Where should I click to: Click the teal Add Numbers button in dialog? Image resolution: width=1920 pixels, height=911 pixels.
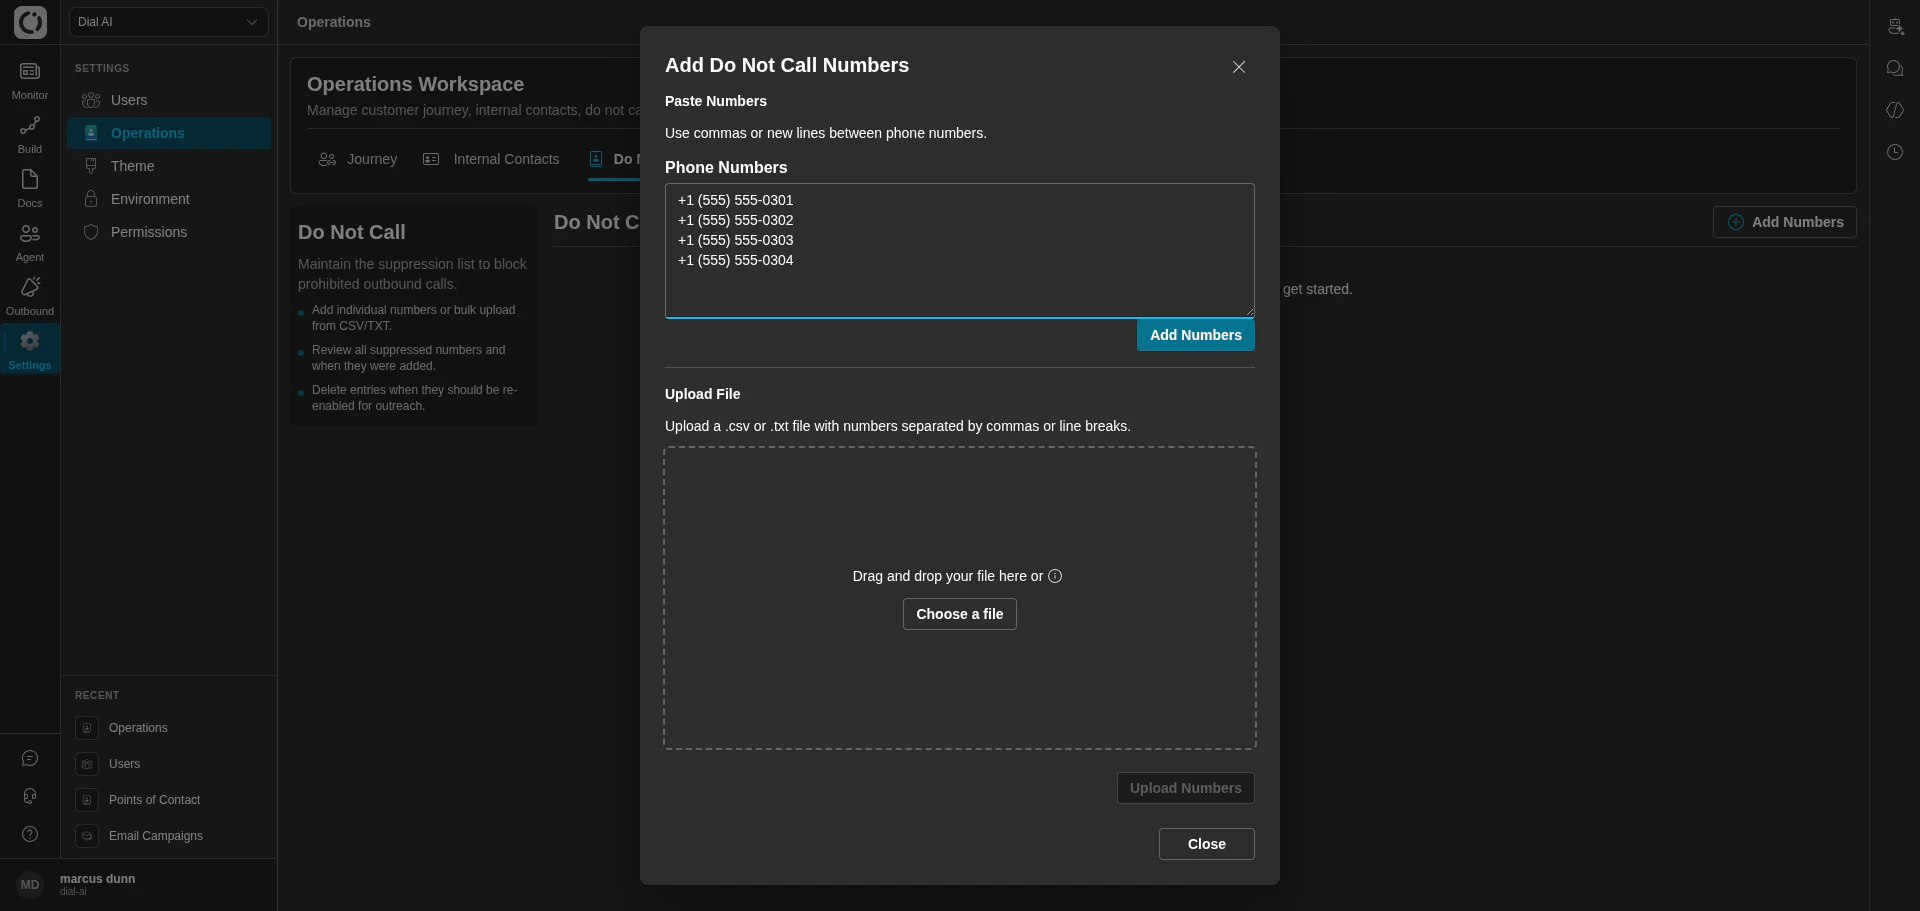click(x=1196, y=335)
